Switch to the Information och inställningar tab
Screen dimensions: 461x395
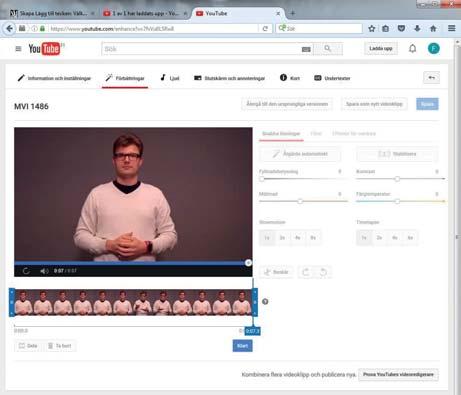pyautogui.click(x=54, y=78)
